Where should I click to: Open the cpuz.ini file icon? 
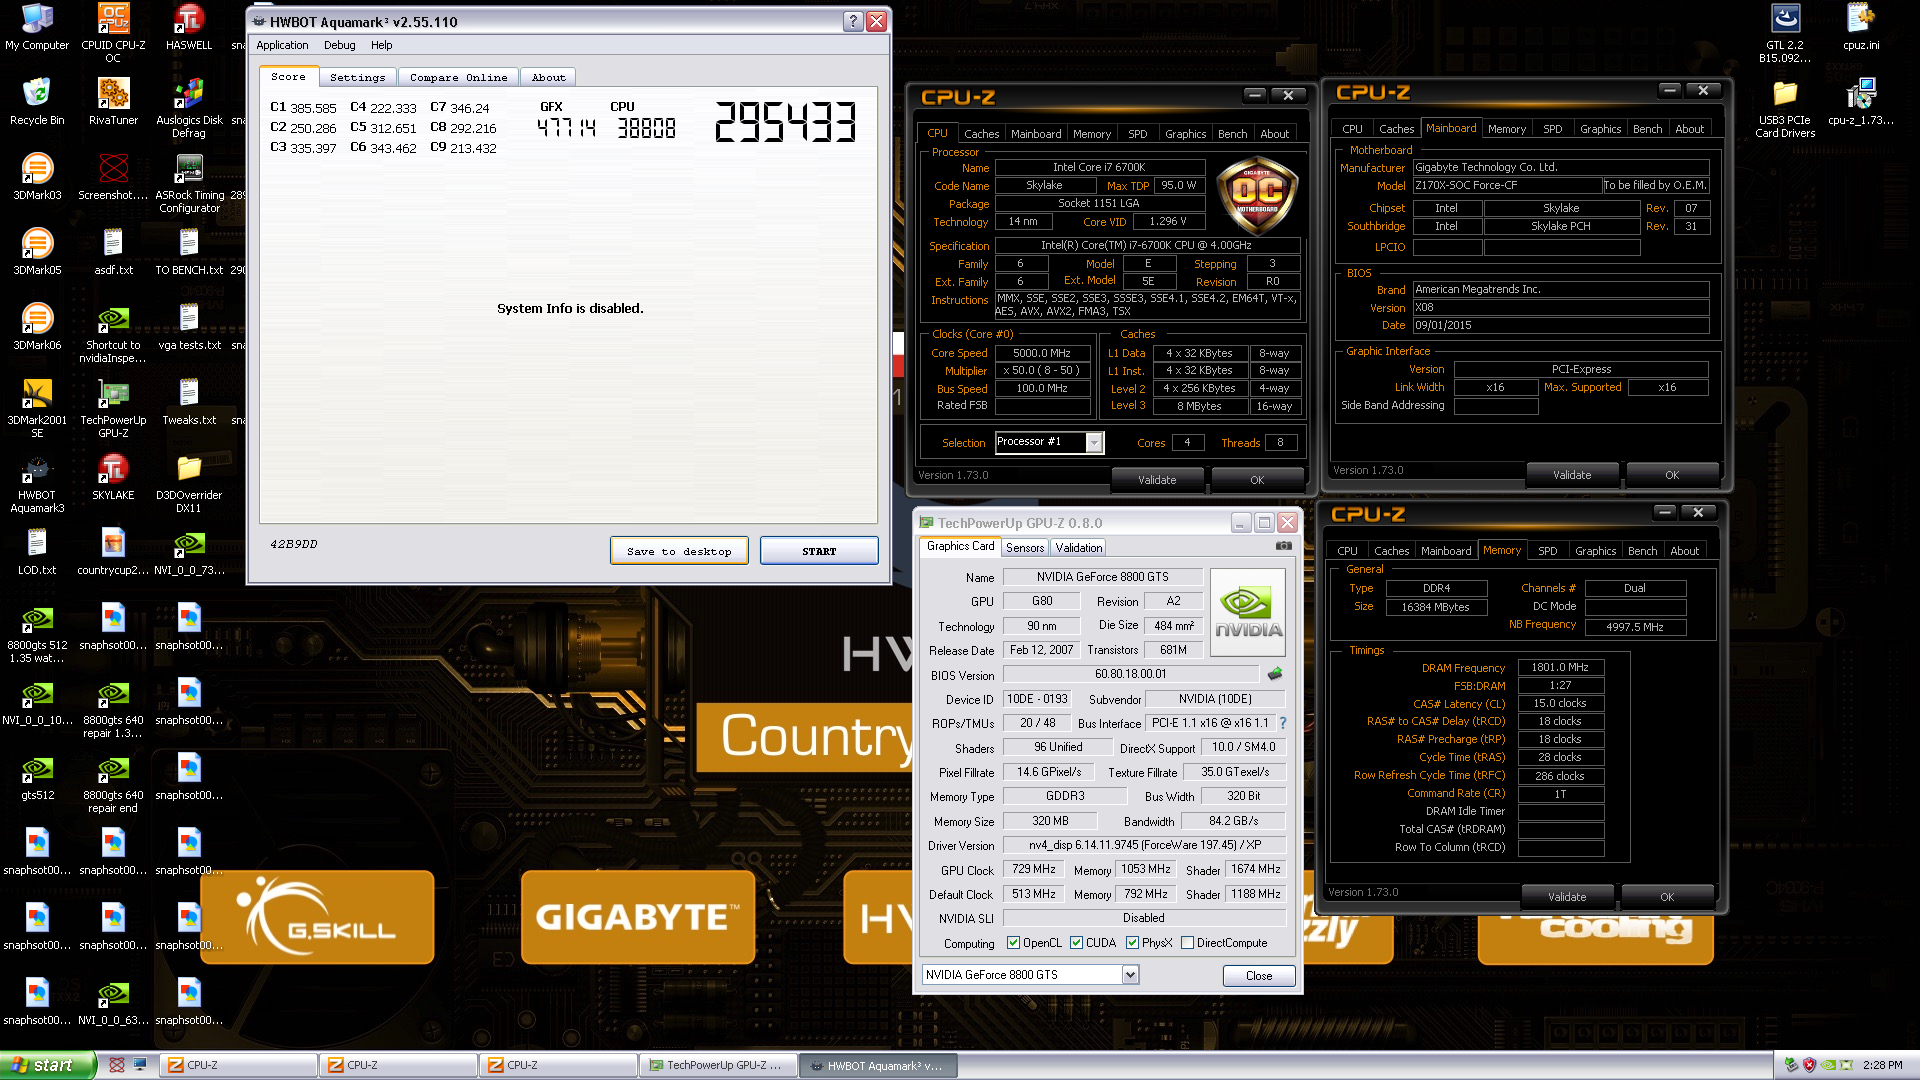[1861, 27]
